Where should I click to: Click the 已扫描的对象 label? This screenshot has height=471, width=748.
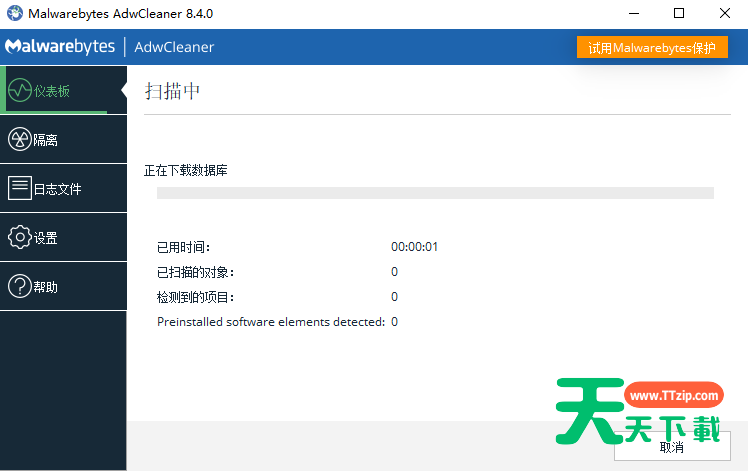coord(196,272)
